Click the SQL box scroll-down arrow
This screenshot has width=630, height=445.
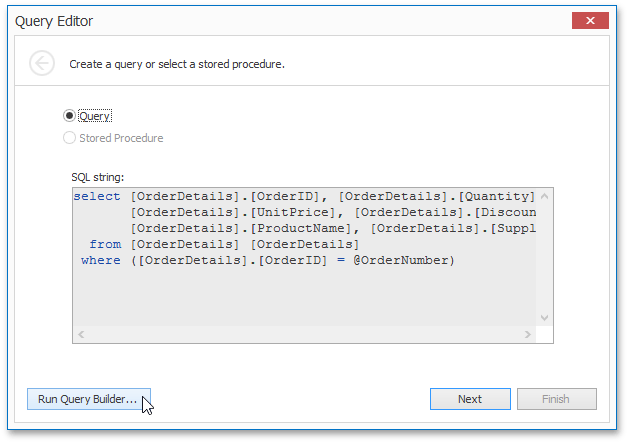click(x=544, y=318)
